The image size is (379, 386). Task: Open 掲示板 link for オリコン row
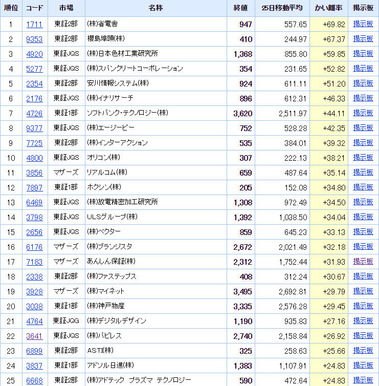(363, 157)
